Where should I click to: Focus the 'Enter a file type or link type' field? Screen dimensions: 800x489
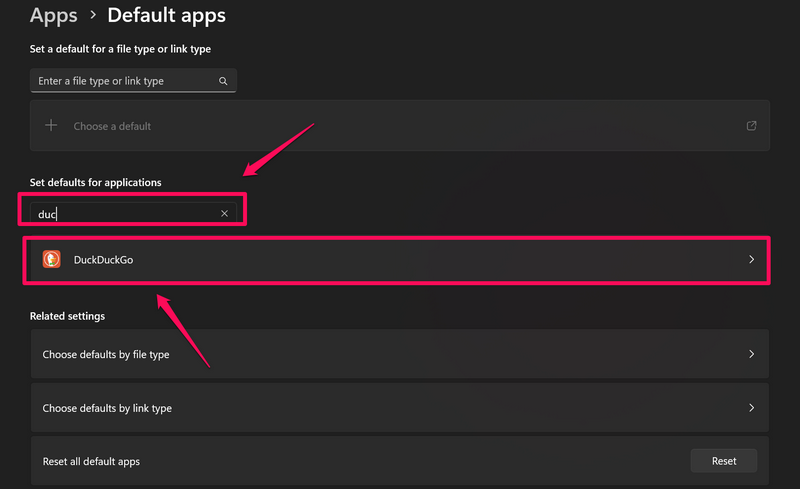[x=120, y=81]
